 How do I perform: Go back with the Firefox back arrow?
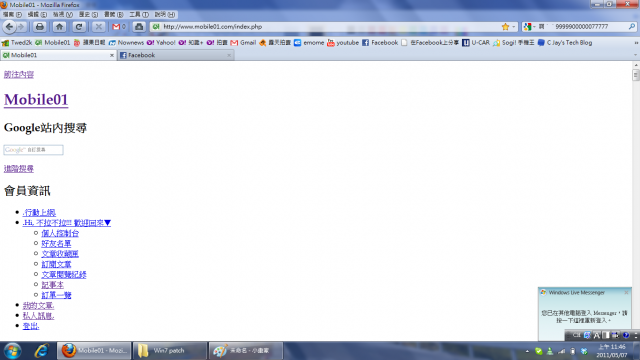[x=9, y=27]
